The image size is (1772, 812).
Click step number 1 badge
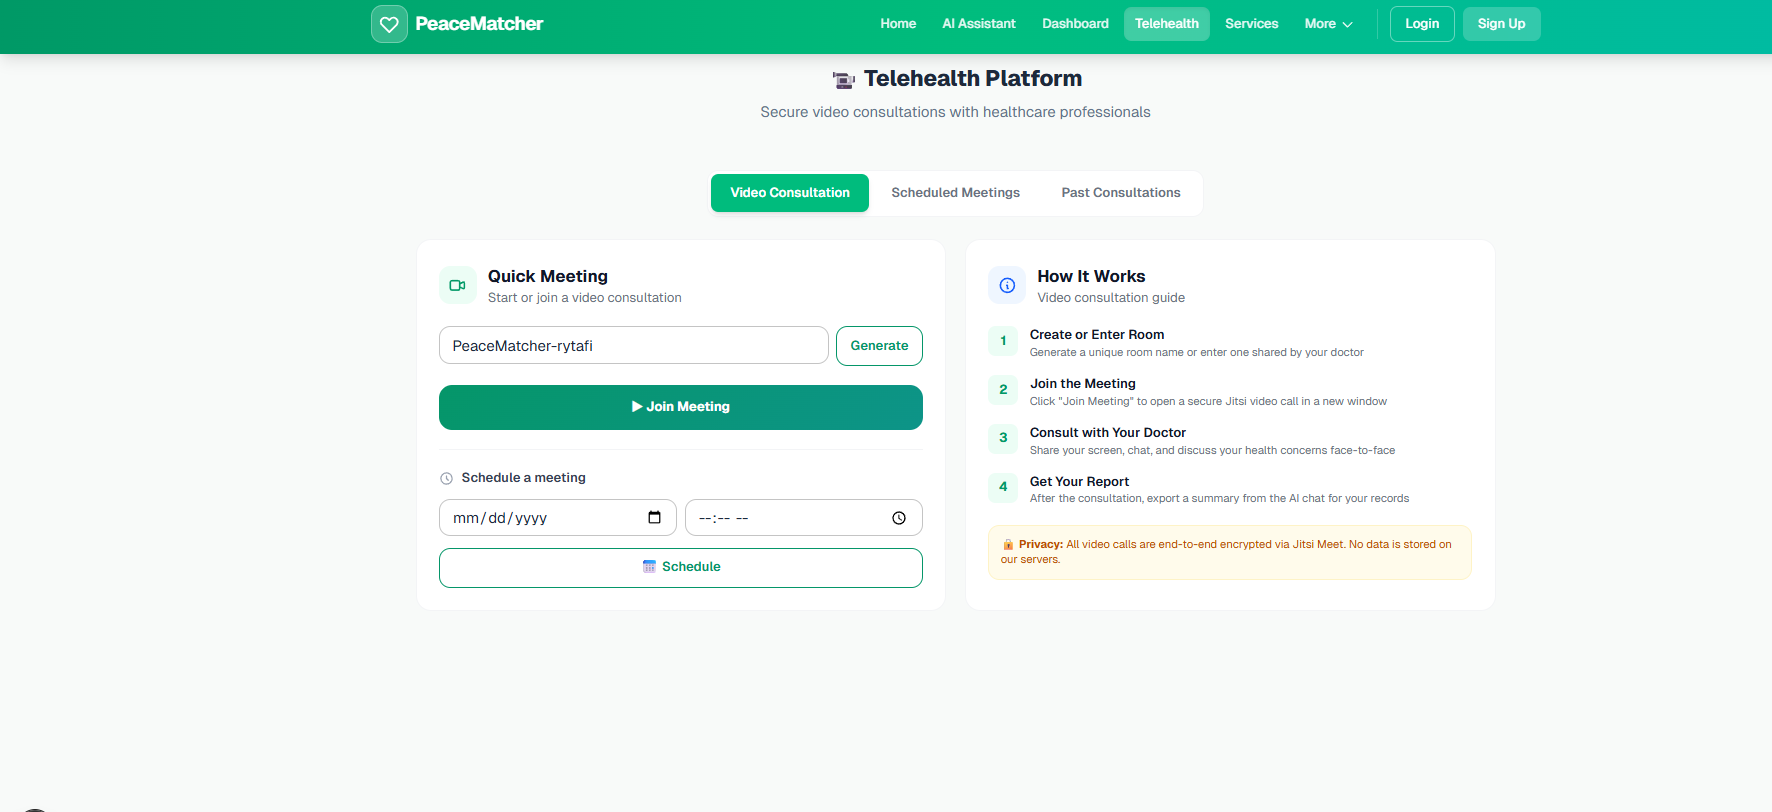point(1003,341)
